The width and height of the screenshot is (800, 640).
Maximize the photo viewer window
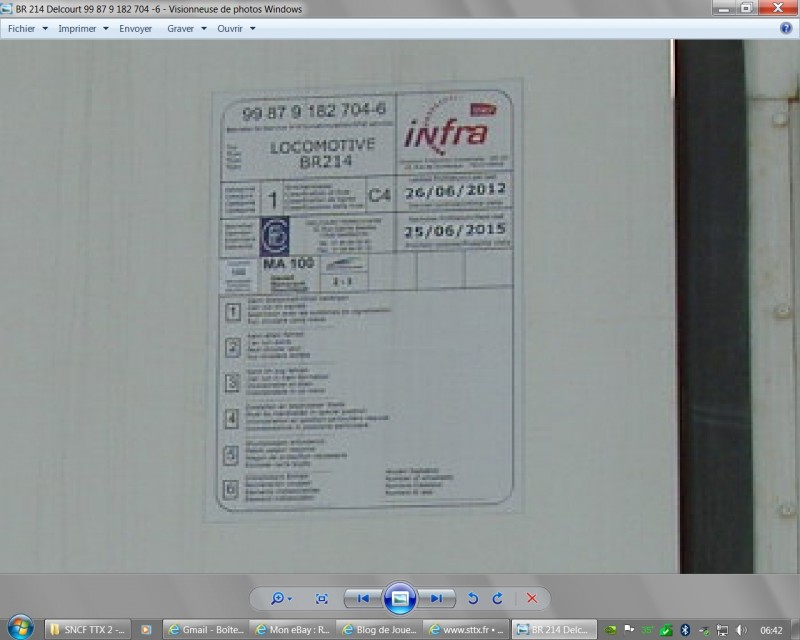746,8
